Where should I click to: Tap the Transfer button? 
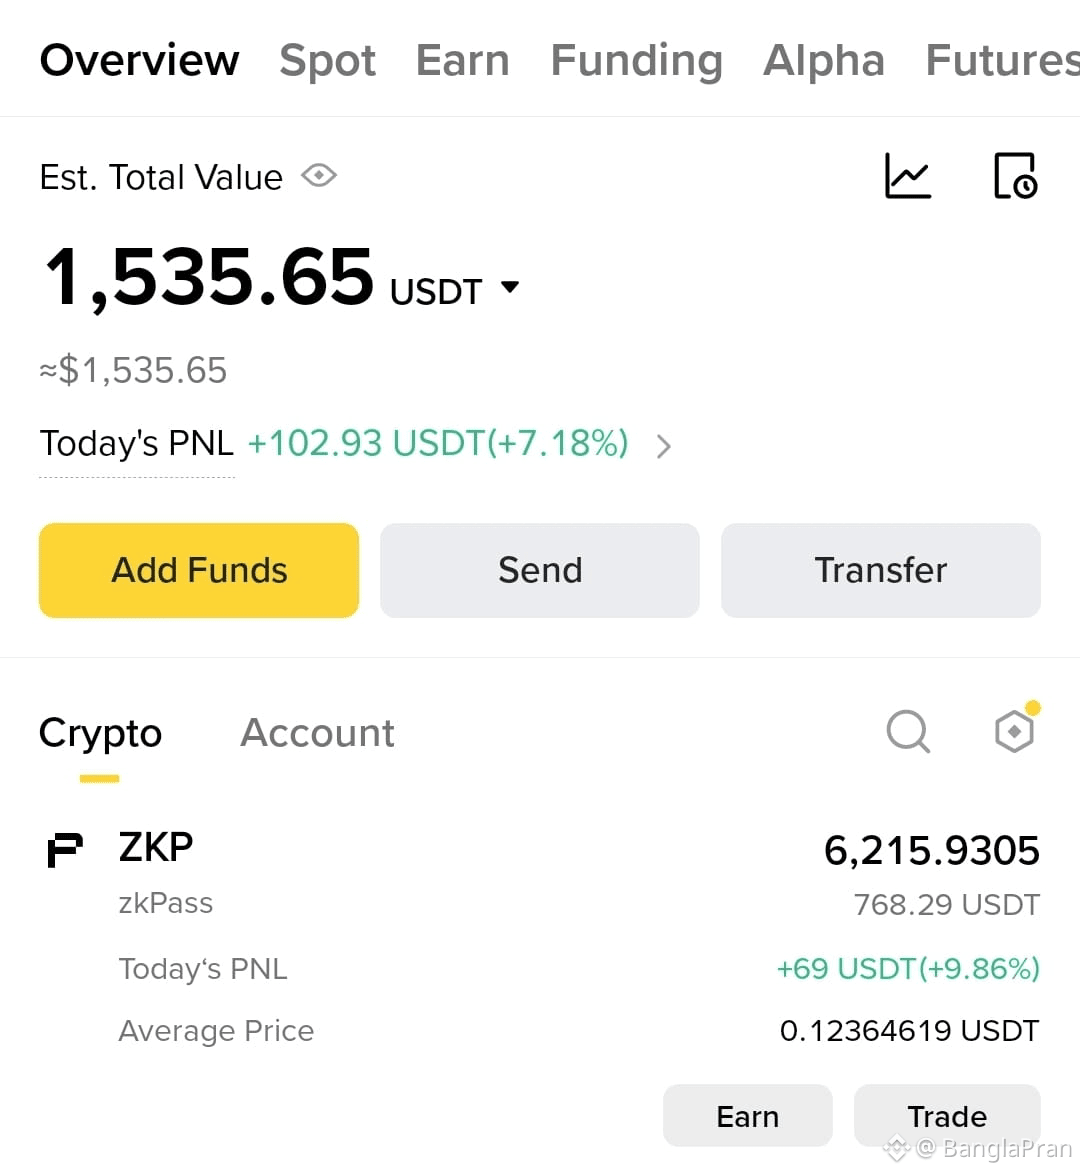click(881, 570)
